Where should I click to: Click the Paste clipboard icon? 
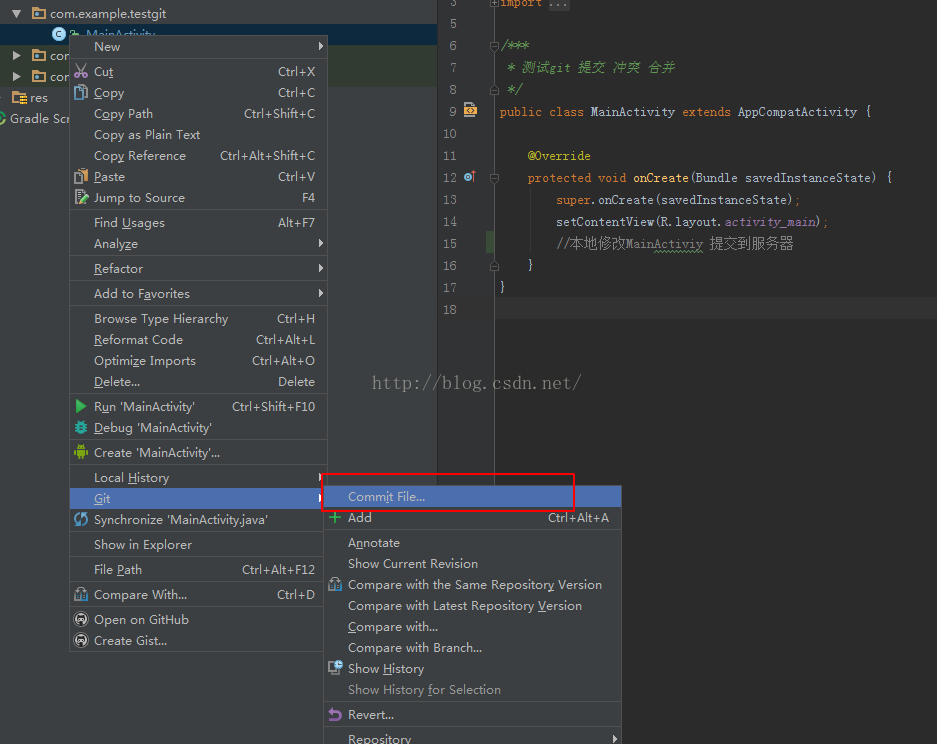point(81,177)
